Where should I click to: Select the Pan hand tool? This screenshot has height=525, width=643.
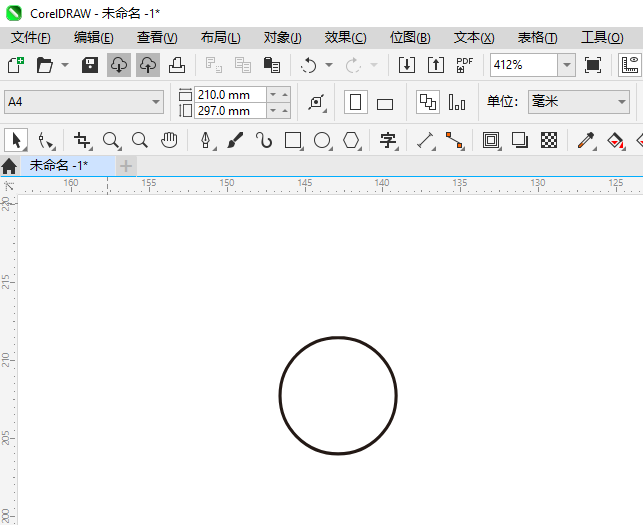coord(169,140)
